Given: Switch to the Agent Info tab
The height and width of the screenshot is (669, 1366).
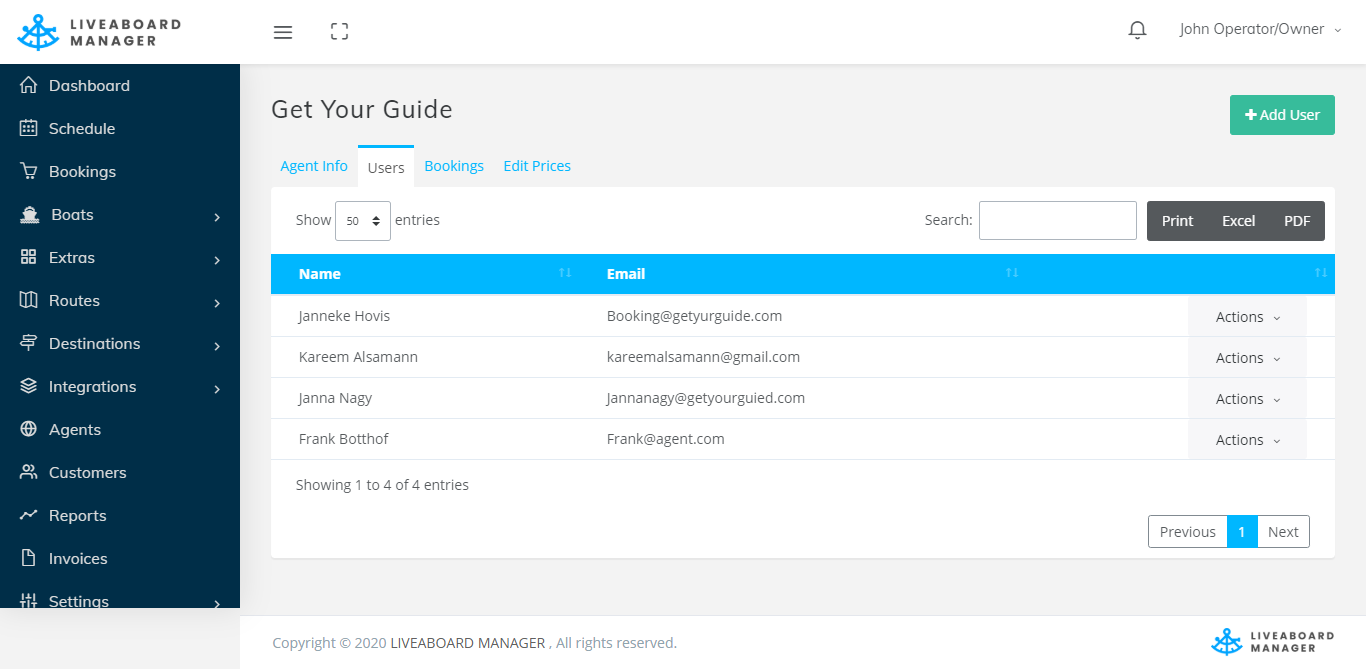Looking at the screenshot, I should [314, 166].
